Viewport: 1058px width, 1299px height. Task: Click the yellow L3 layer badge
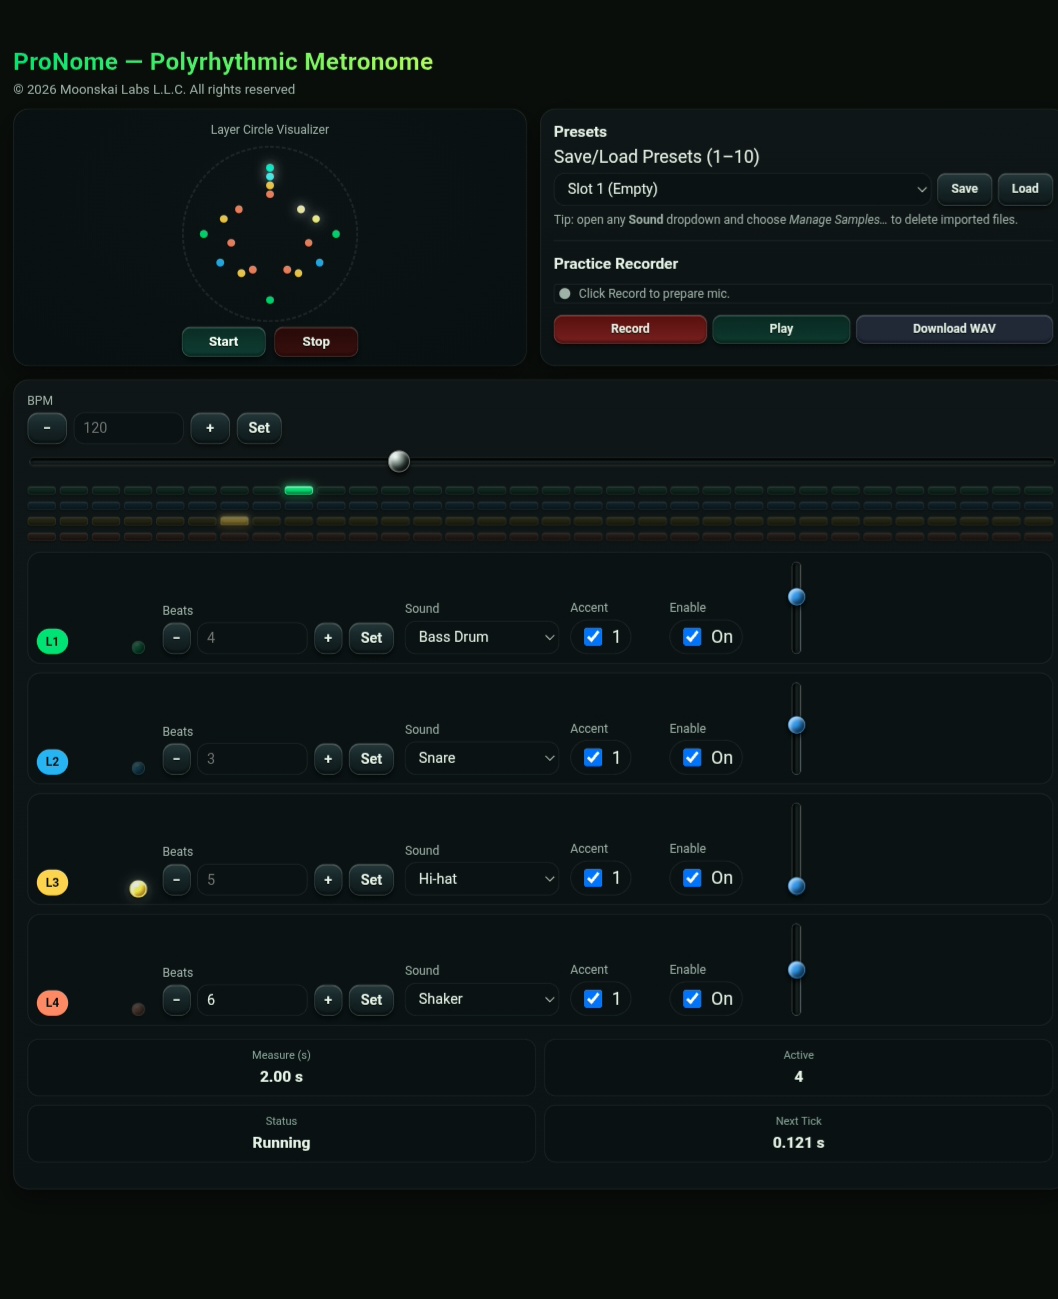(x=52, y=882)
